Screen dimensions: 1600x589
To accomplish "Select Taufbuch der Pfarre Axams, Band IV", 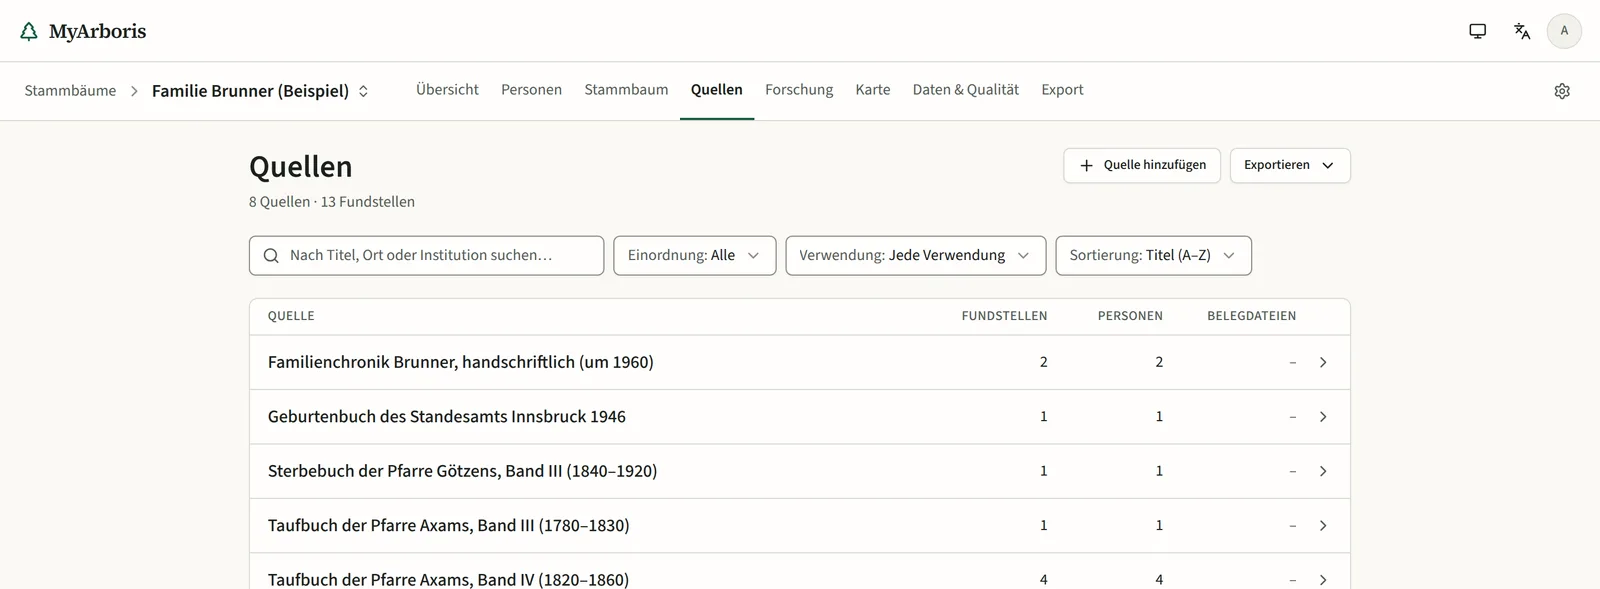I will pyautogui.click(x=800, y=572).
